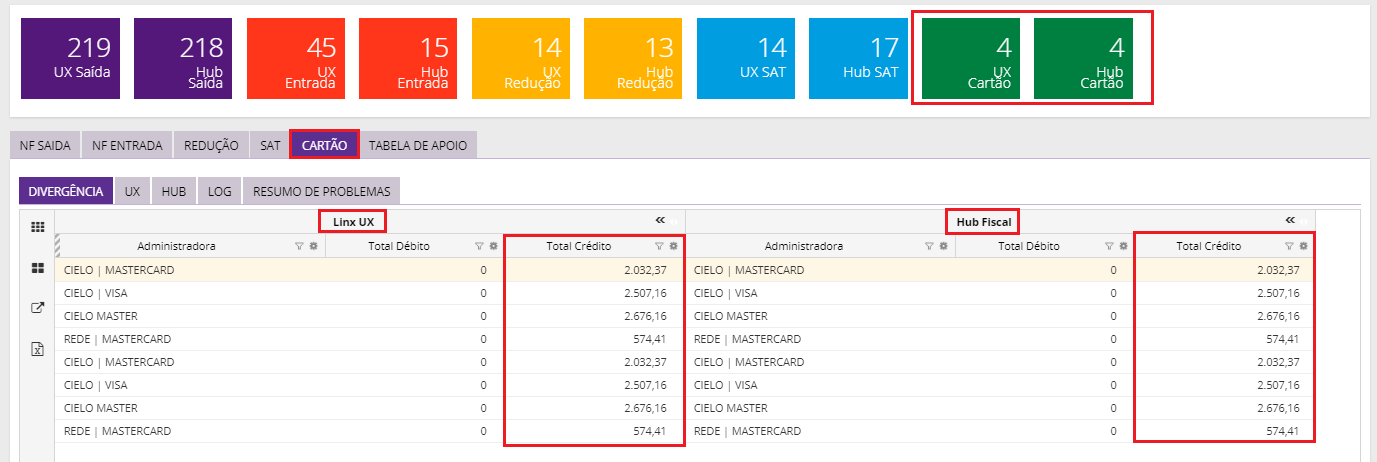Image resolution: width=1377 pixels, height=462 pixels.
Task: Switch to the NF ENTRADA tab
Action: [127, 145]
